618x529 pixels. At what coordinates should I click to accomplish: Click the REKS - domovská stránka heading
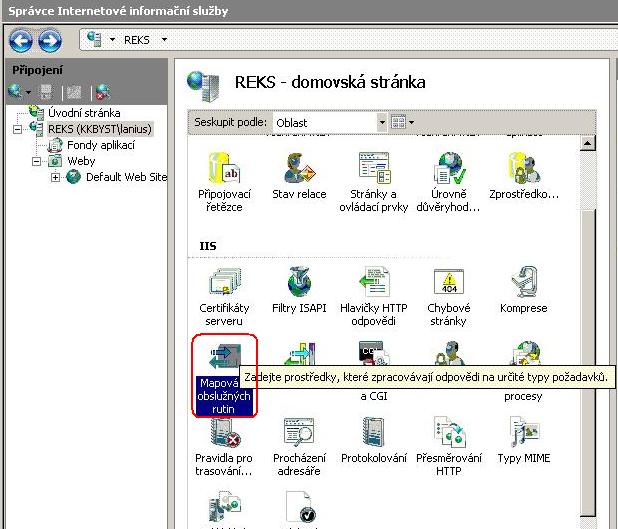click(x=330, y=82)
